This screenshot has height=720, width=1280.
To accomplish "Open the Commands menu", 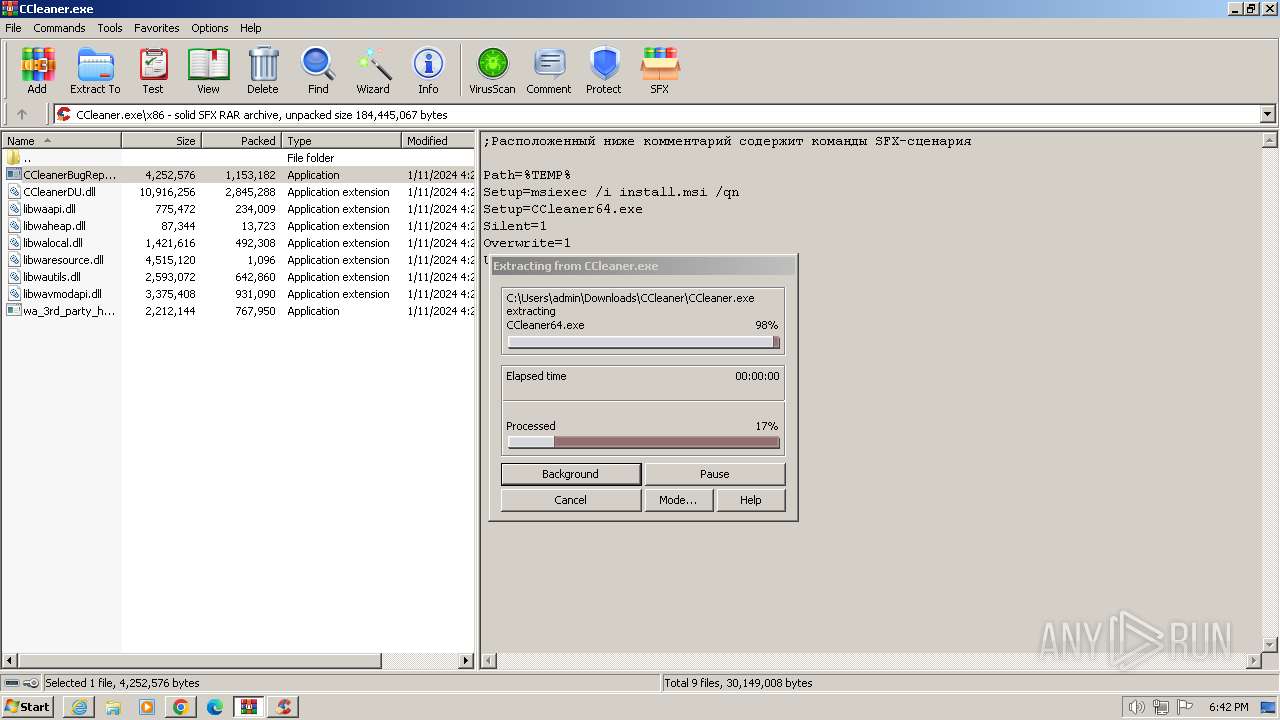I will (59, 28).
